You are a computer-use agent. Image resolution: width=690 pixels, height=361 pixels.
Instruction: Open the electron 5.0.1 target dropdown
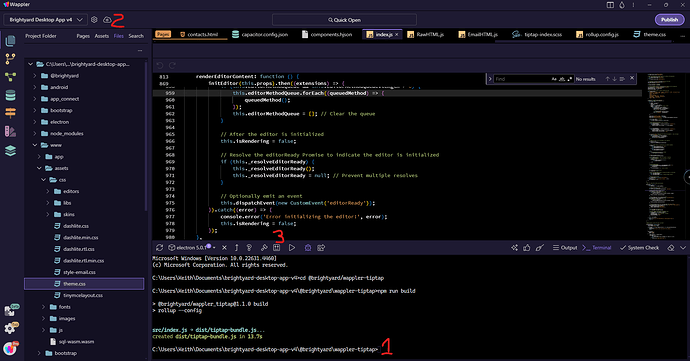[x=192, y=248]
